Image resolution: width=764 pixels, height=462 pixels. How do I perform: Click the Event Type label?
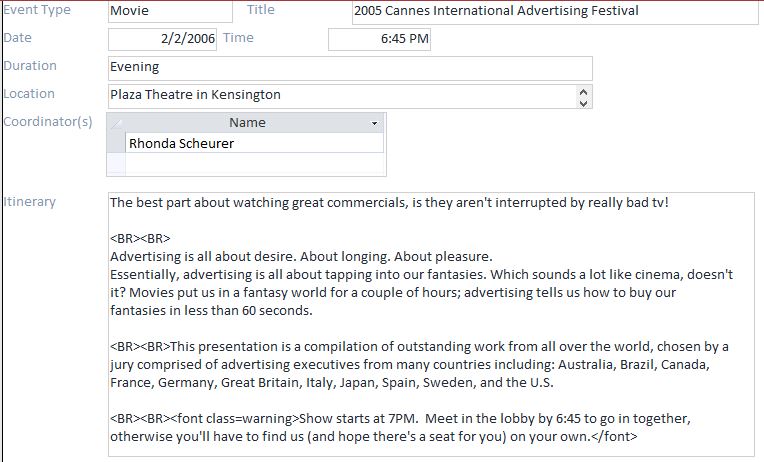pos(37,10)
